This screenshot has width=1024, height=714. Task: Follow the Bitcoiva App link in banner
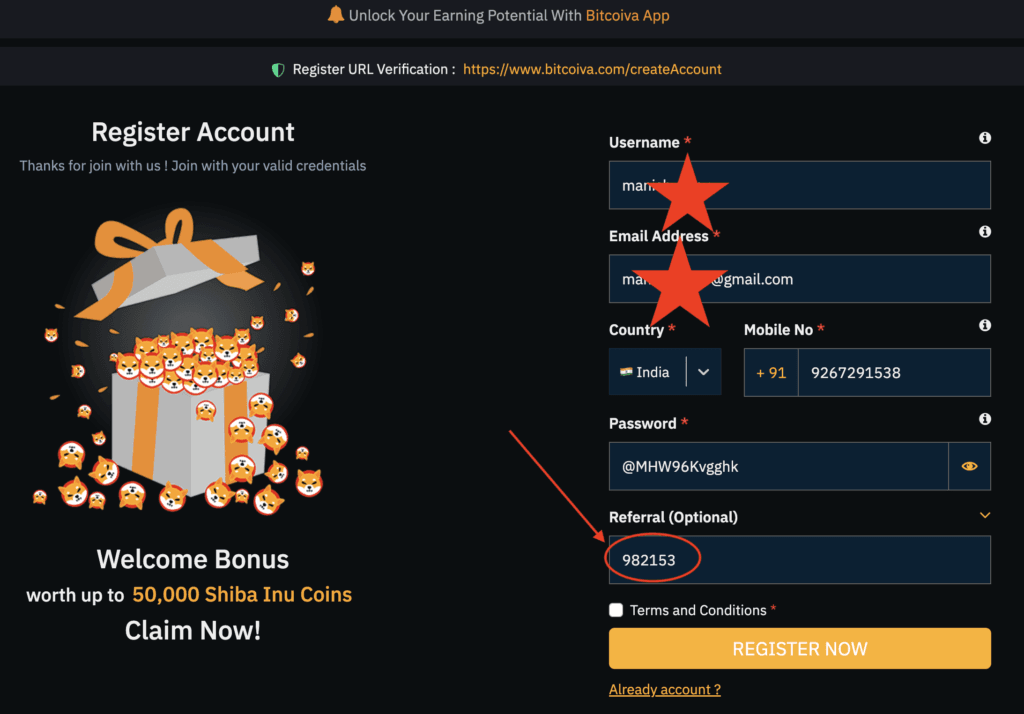pyautogui.click(x=627, y=15)
